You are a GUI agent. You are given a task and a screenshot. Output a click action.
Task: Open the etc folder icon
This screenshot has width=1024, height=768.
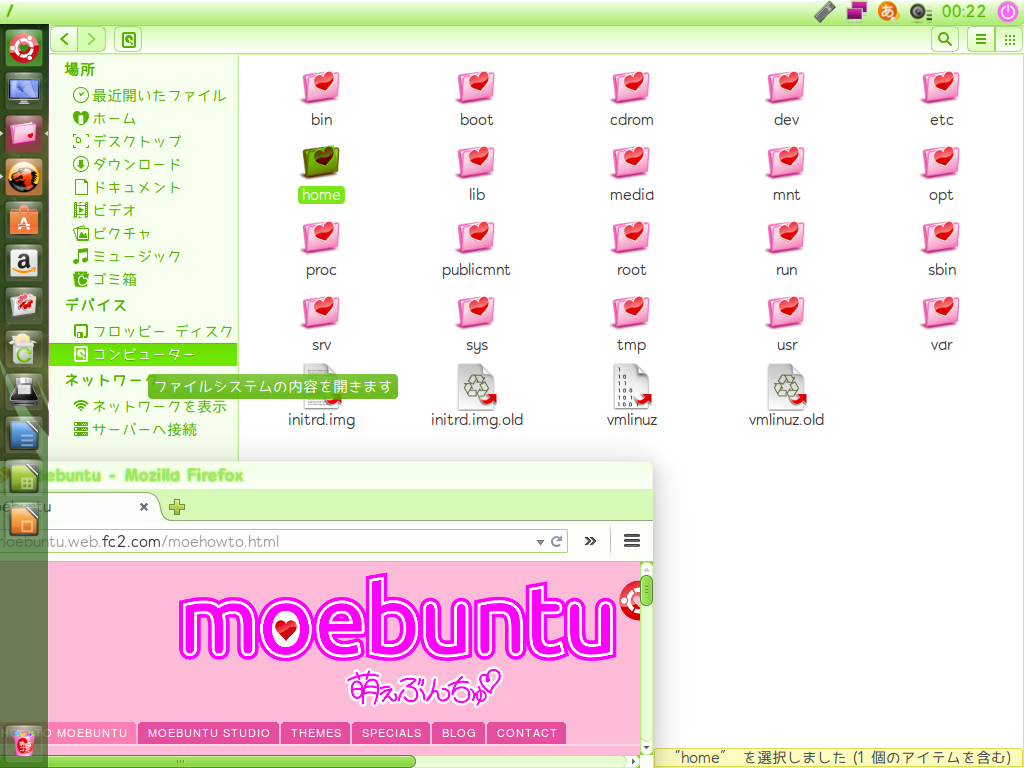(941, 90)
